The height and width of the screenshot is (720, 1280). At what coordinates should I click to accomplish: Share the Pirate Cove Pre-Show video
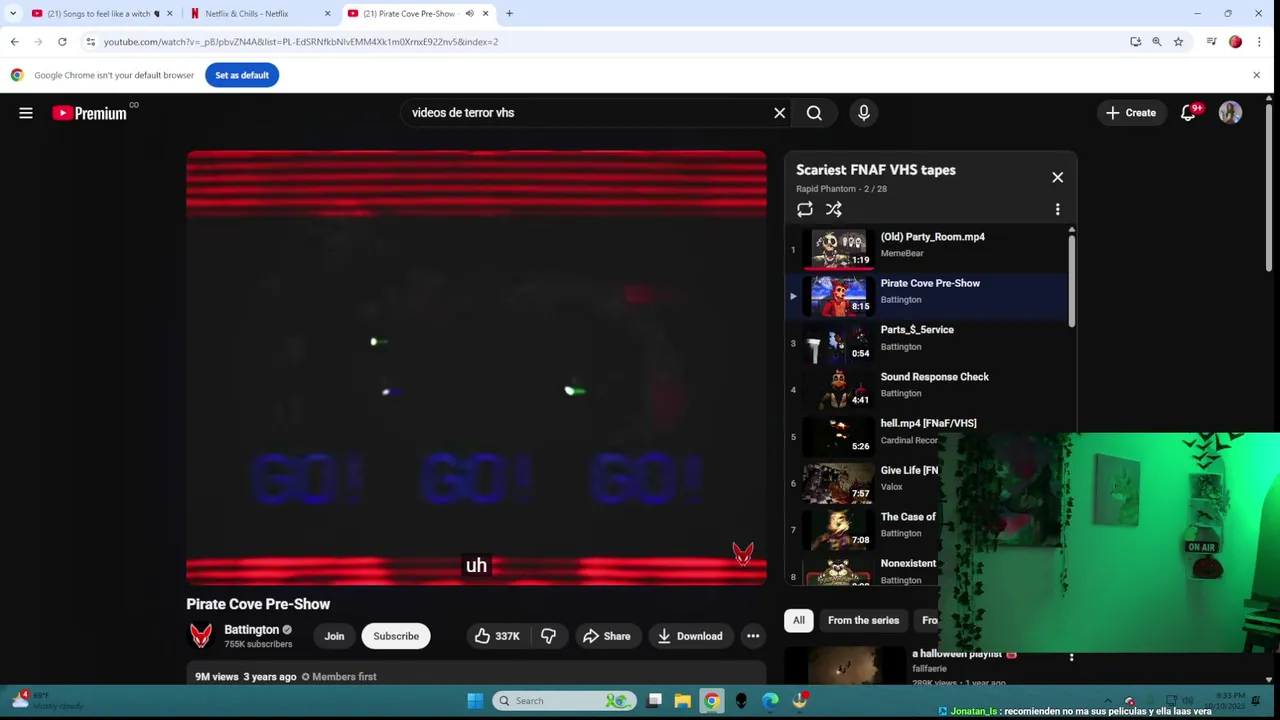[x=607, y=636]
